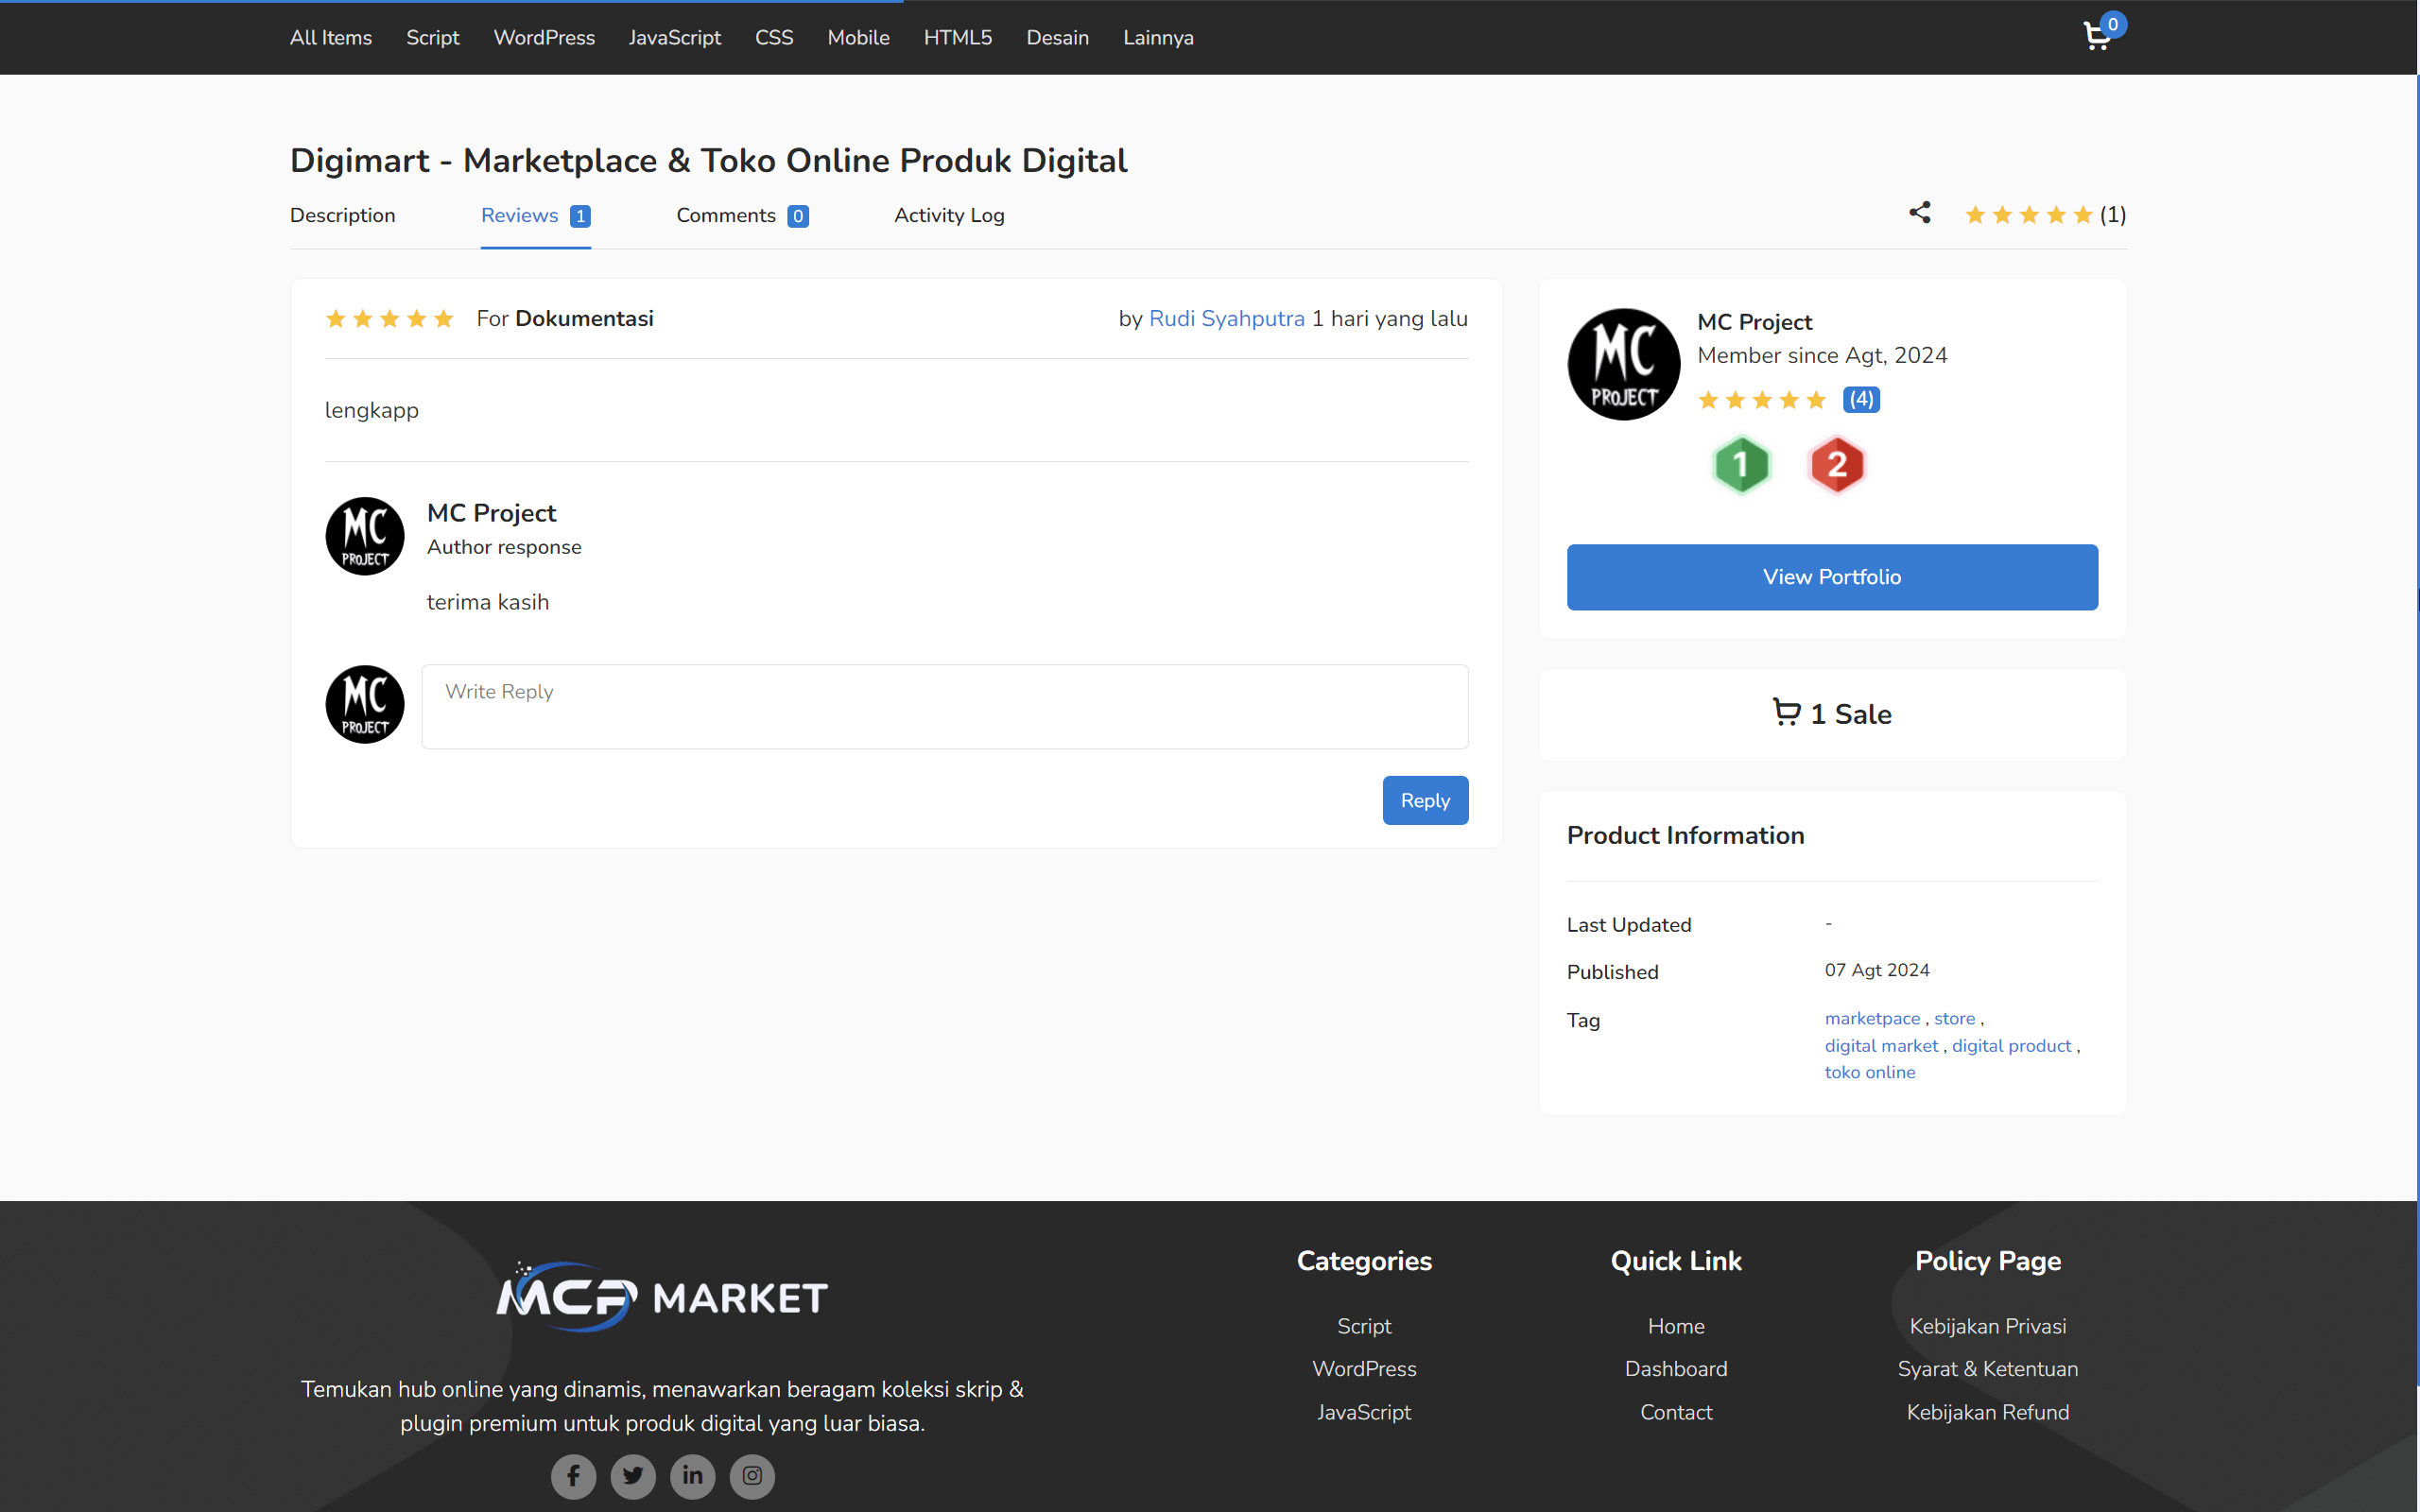Click the product title heading
Viewport: 2420px width, 1512px height.
coord(709,160)
